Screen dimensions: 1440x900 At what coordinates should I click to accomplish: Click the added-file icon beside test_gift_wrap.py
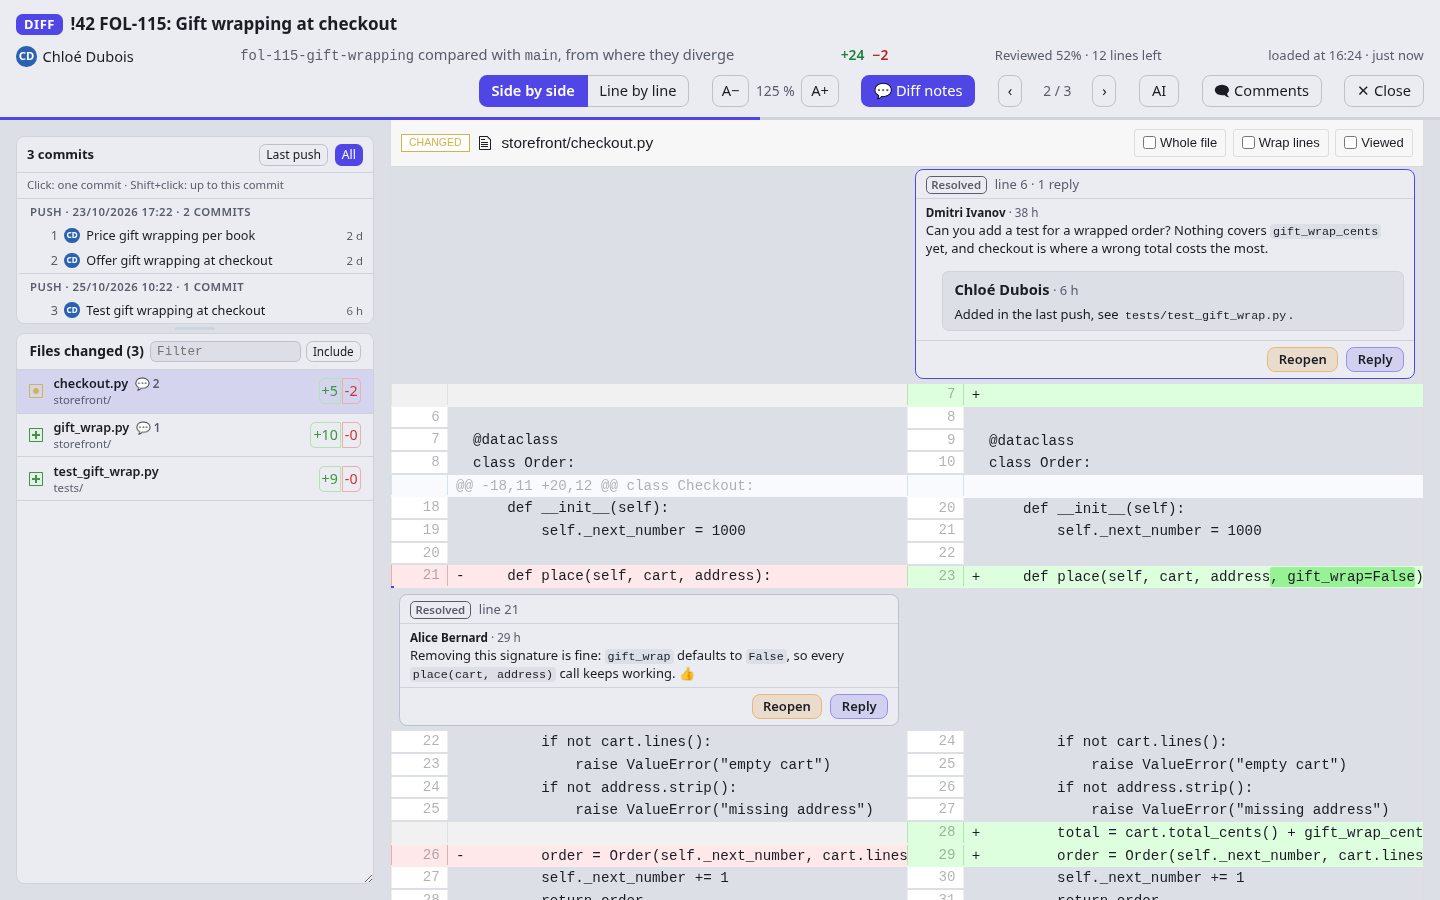pos(36,479)
